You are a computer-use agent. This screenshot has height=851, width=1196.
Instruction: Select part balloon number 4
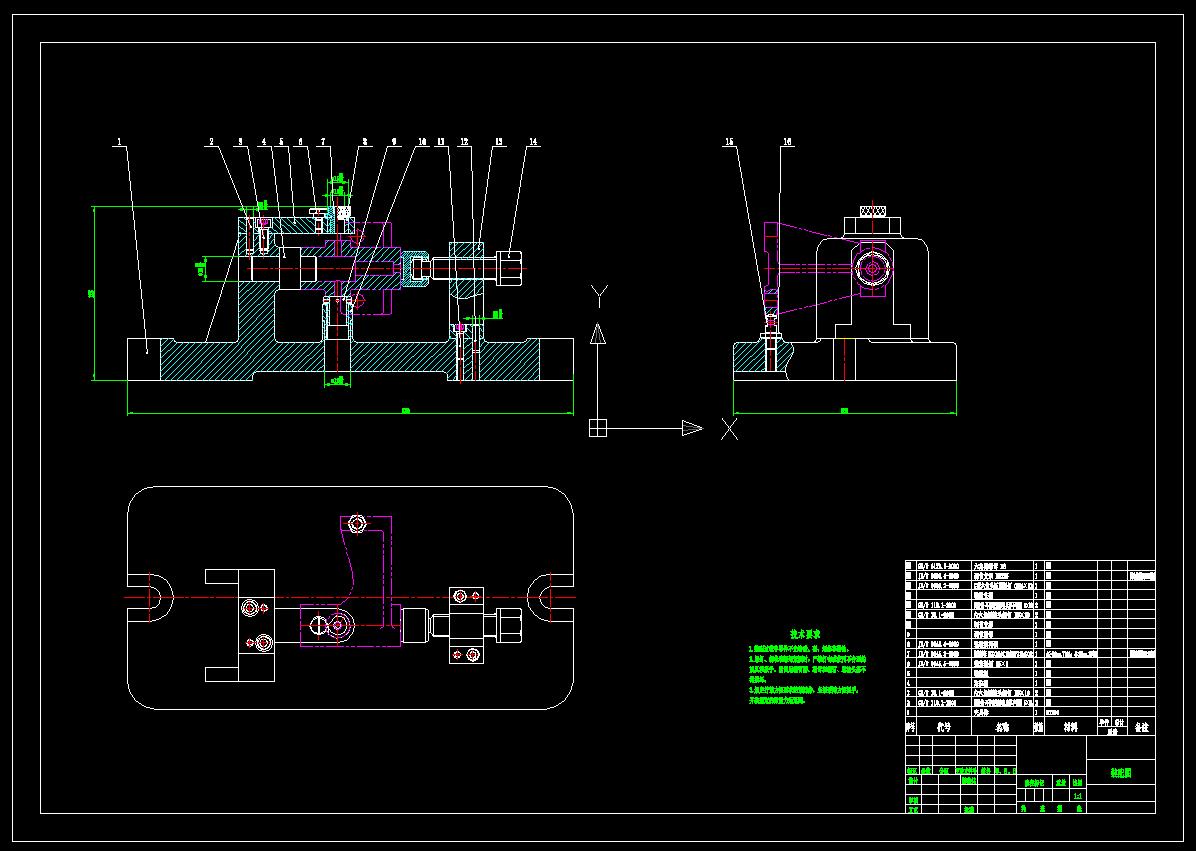tap(264, 142)
